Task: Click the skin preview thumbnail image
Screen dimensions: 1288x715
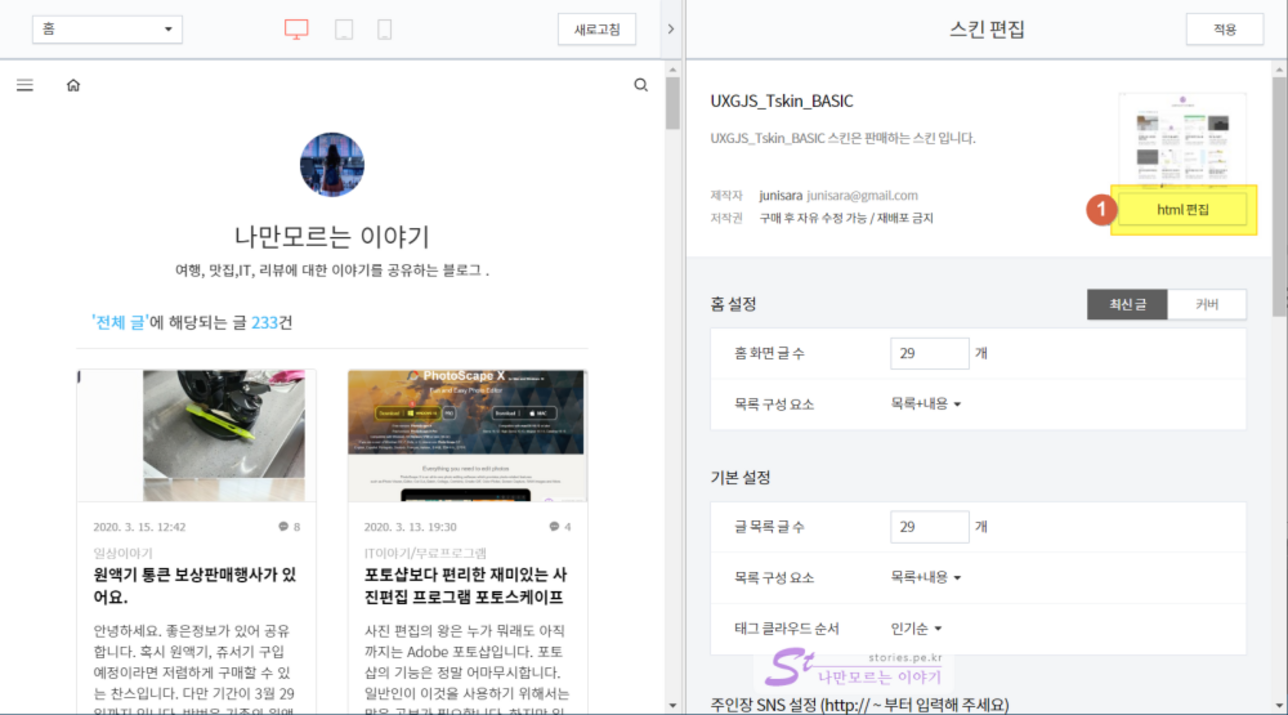Action: coord(1182,135)
